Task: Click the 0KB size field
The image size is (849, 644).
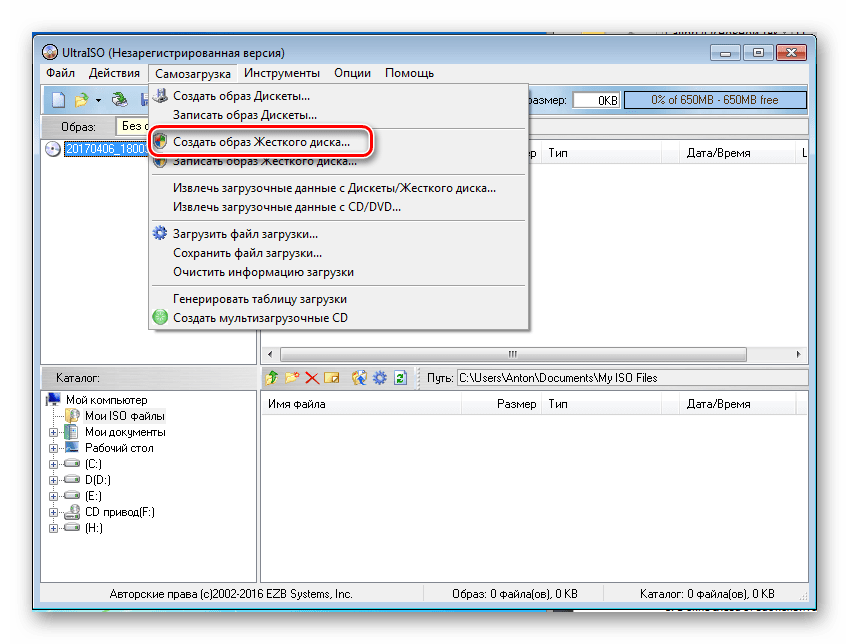Action: [x=596, y=100]
